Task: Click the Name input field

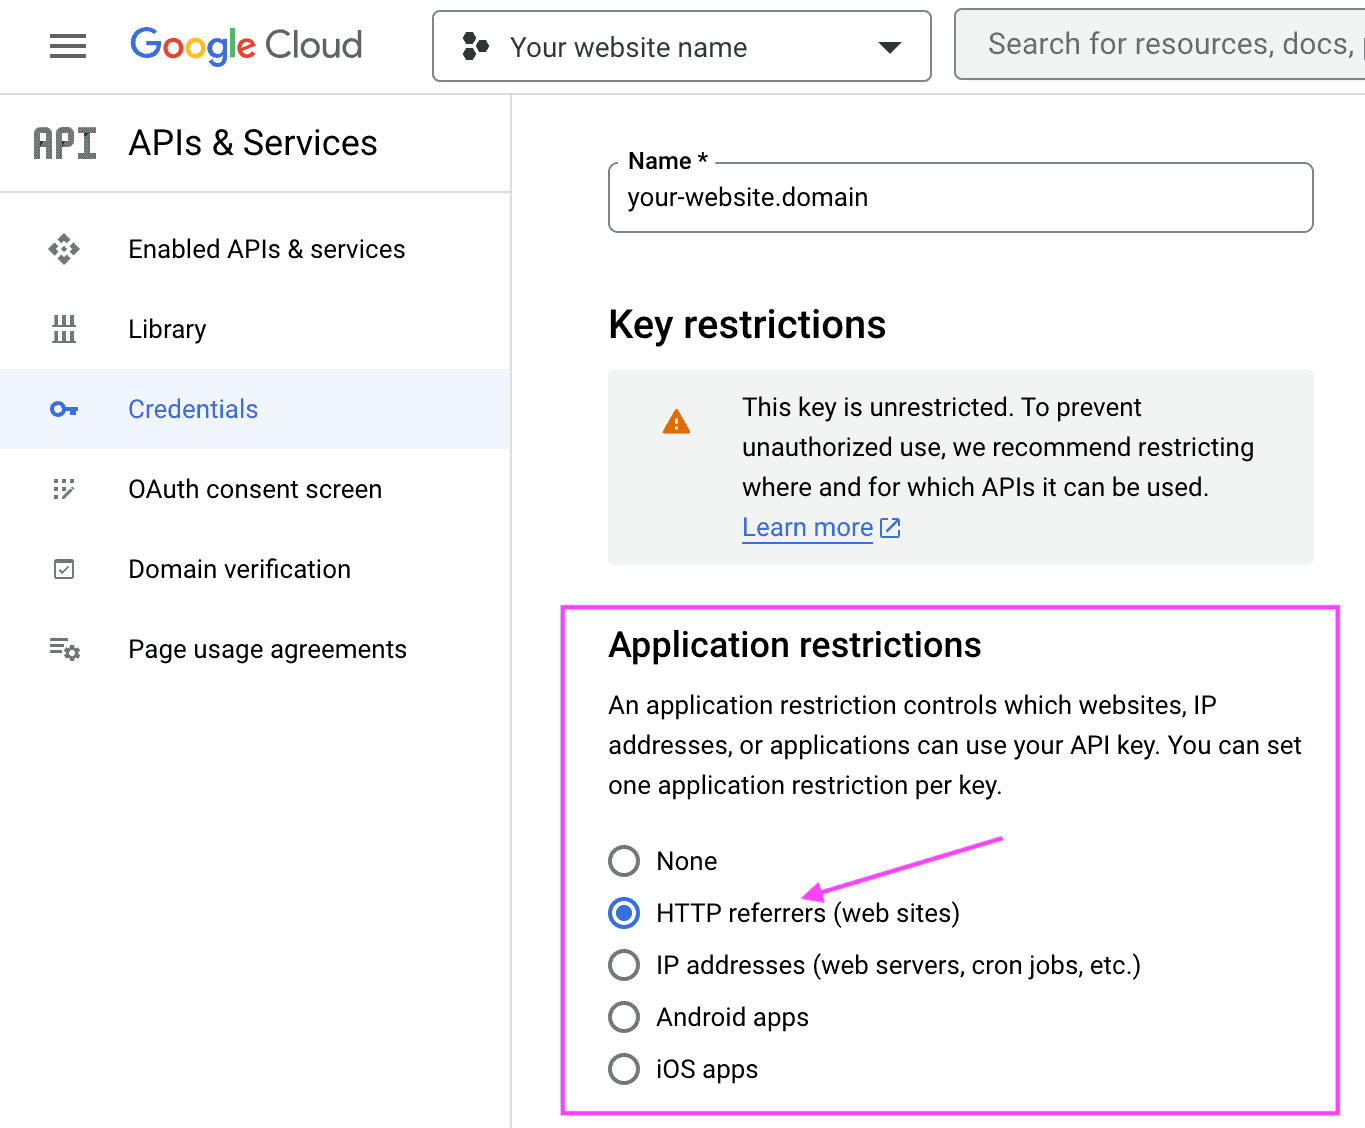Action: click(x=959, y=197)
